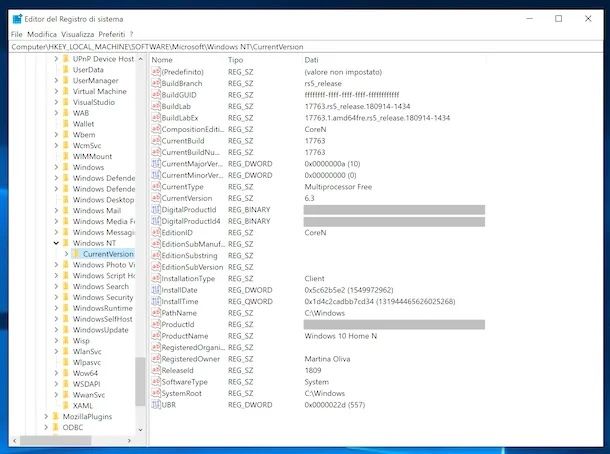610x454 pixels.
Task: Click the tree vertical scrollbar thumb
Action: 140,381
